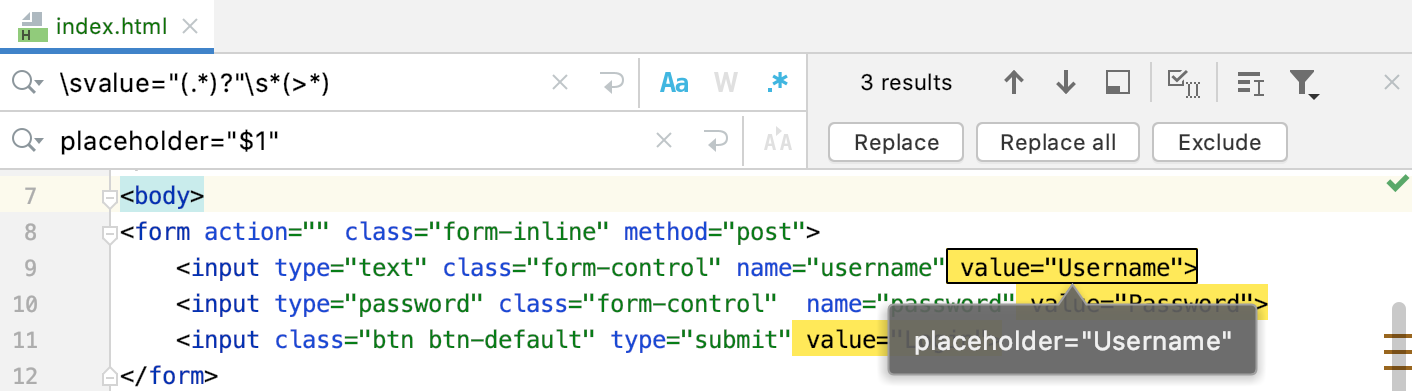Click the type="password" attribute
Image resolution: width=1412 pixels, height=391 pixels.
[380, 304]
